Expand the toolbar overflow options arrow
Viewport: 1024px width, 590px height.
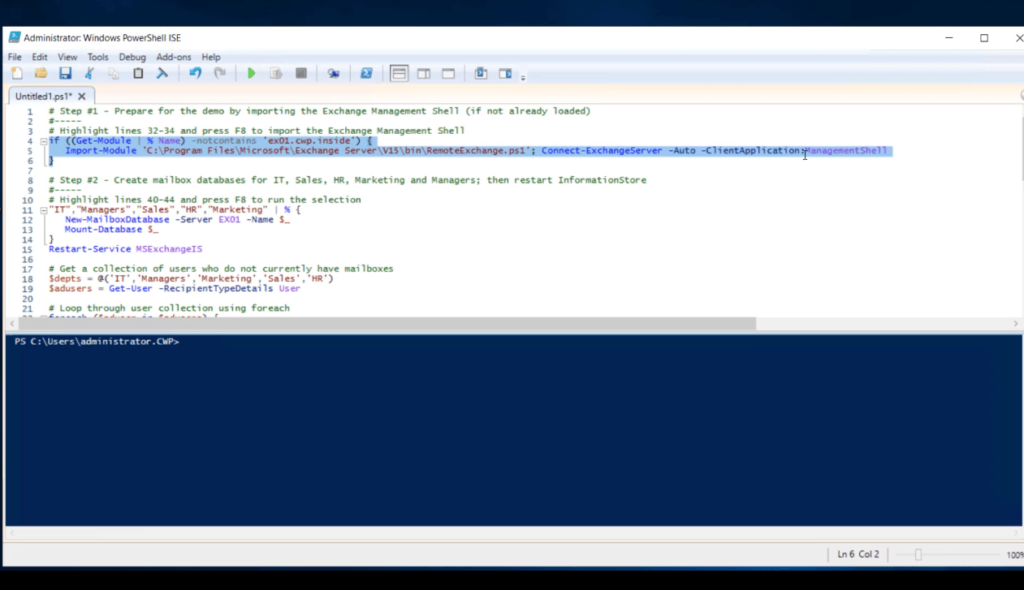click(523, 77)
